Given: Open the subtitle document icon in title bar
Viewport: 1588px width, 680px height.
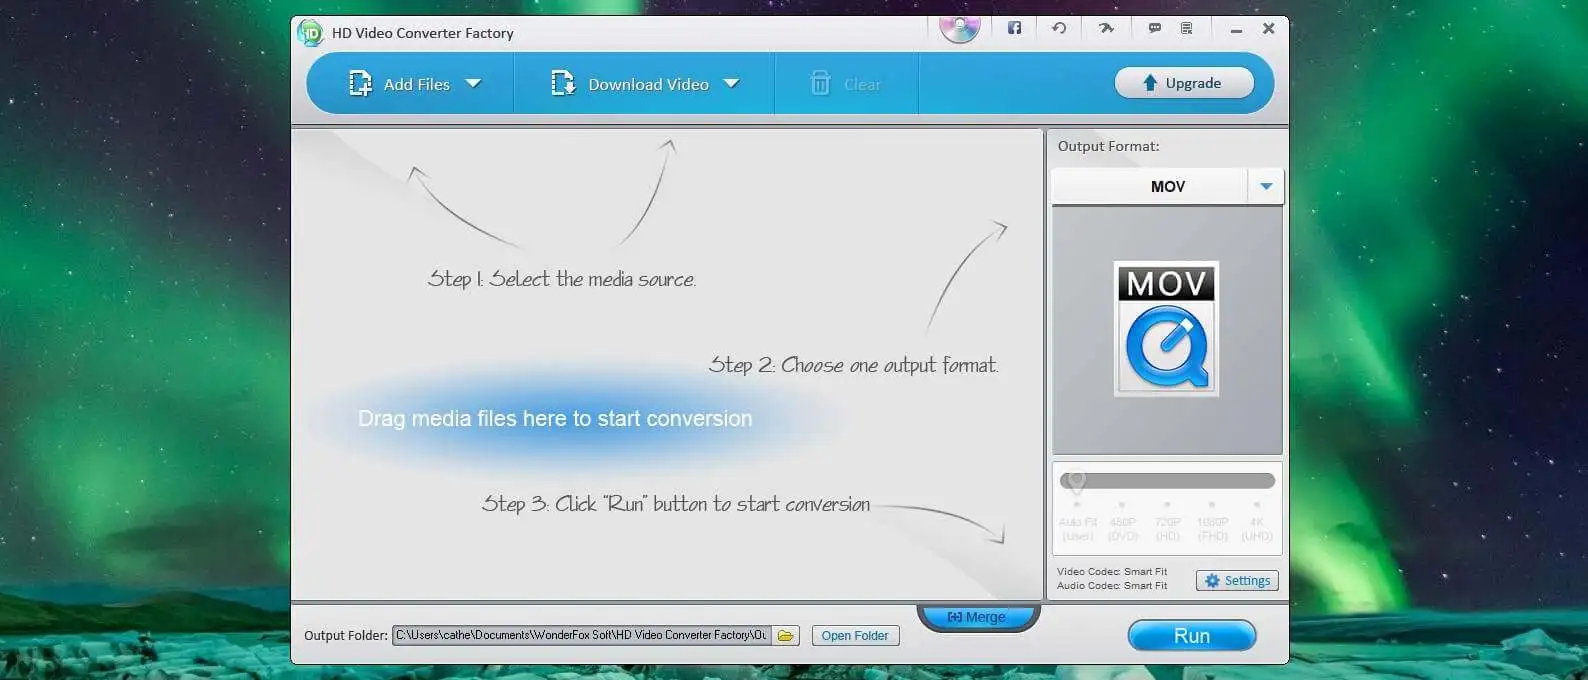Looking at the screenshot, I should click(x=1186, y=28).
